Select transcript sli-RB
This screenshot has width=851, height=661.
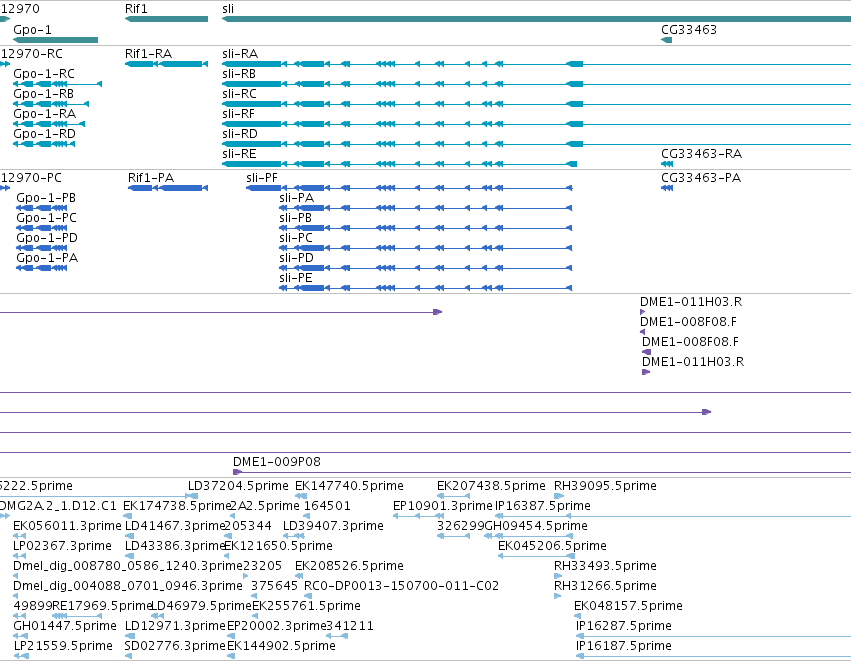[x=239, y=74]
